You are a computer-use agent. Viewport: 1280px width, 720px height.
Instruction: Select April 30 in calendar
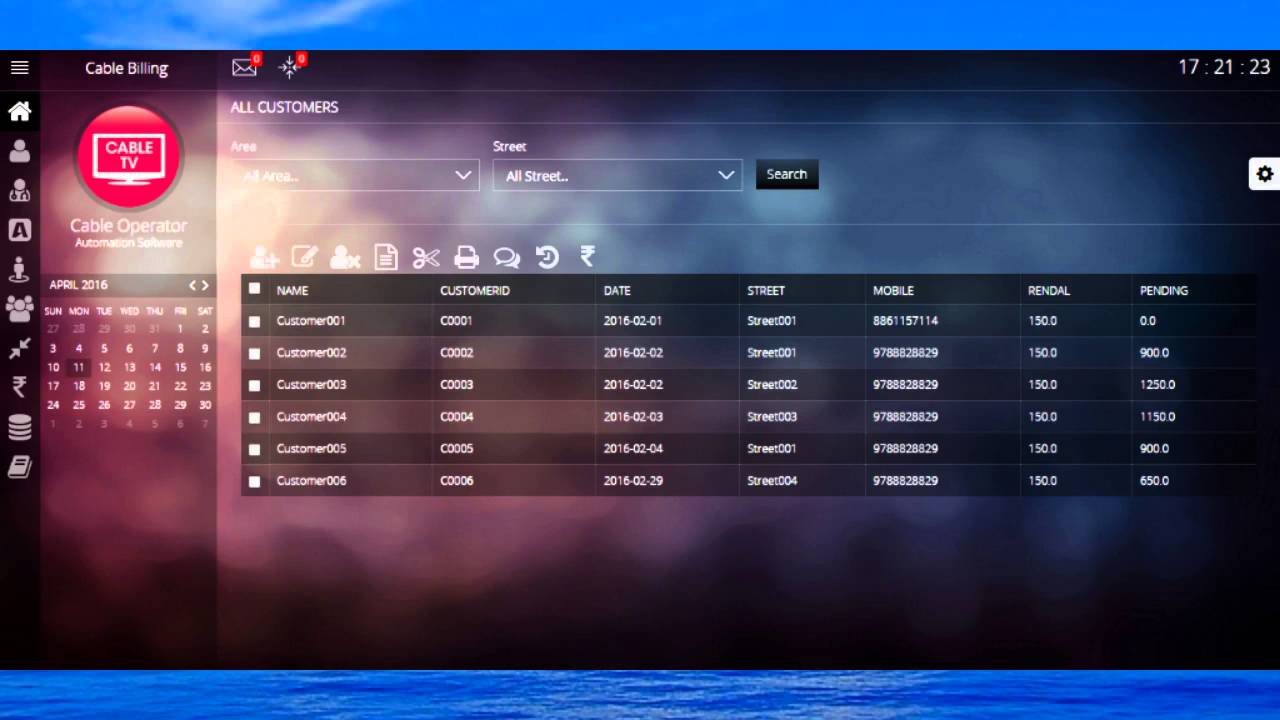point(205,405)
